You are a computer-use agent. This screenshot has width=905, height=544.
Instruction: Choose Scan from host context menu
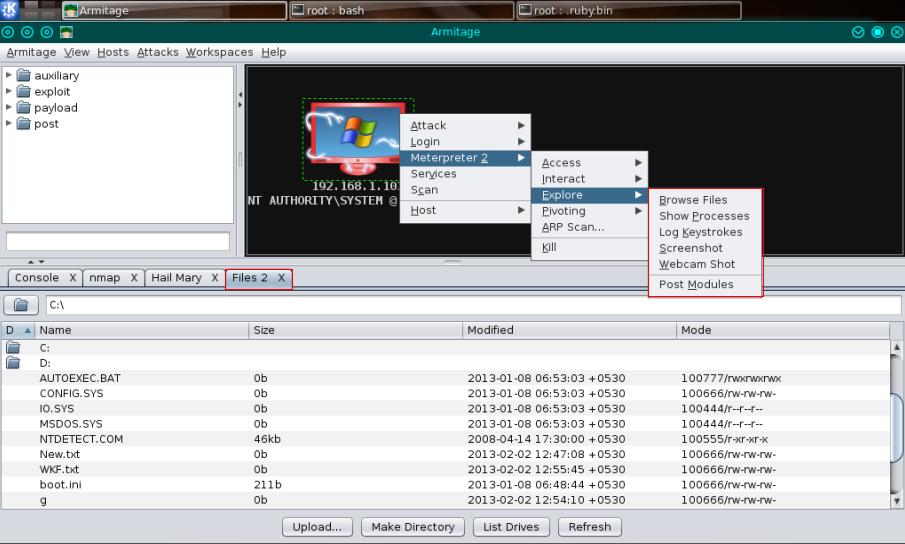point(465,190)
